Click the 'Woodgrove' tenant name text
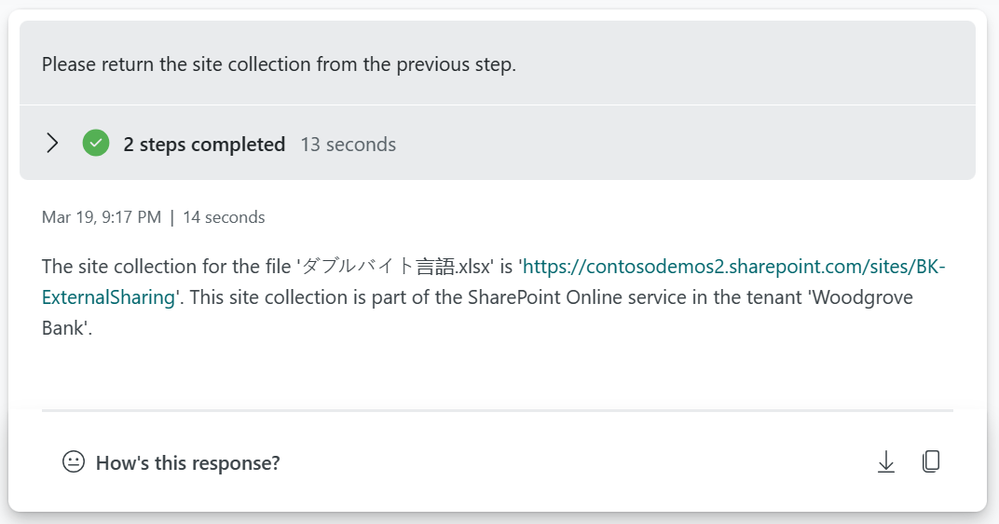The image size is (999, 524). pos(863,297)
